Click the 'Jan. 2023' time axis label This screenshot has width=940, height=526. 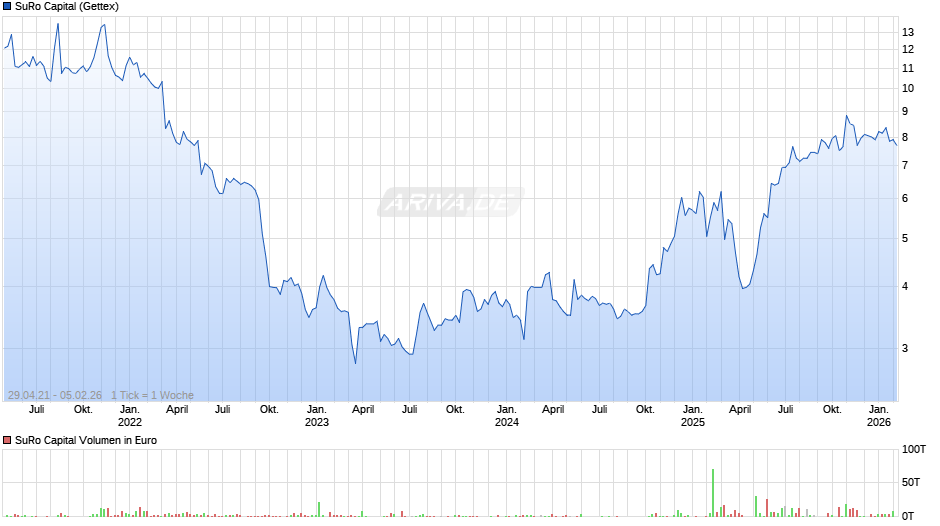click(x=317, y=416)
